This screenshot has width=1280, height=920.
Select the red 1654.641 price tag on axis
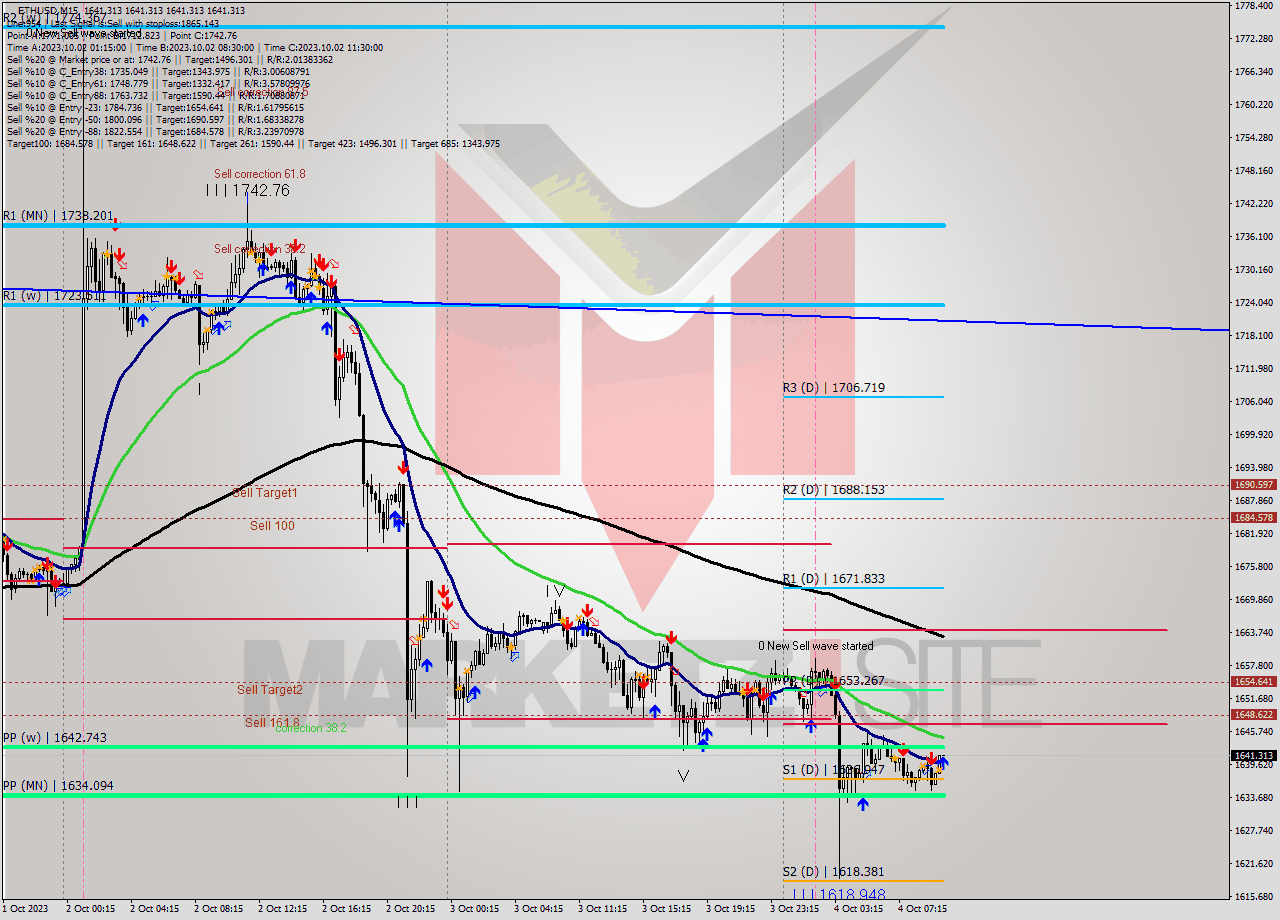[1253, 681]
